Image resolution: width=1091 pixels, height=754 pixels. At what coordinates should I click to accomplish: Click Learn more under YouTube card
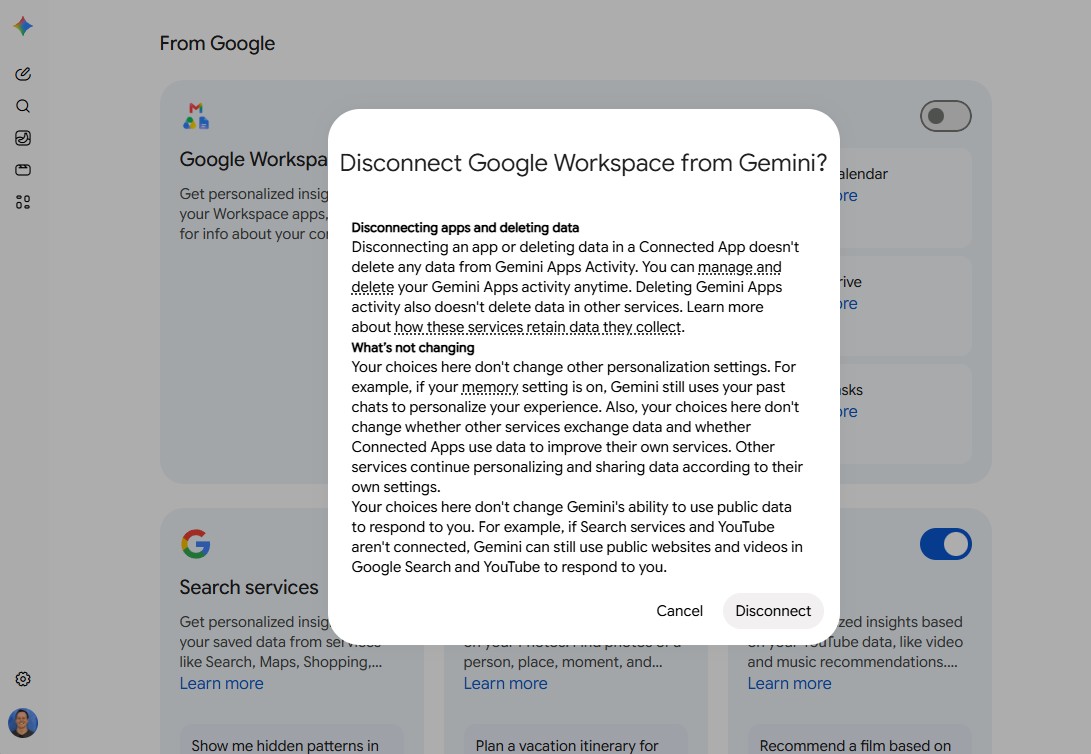(x=789, y=683)
